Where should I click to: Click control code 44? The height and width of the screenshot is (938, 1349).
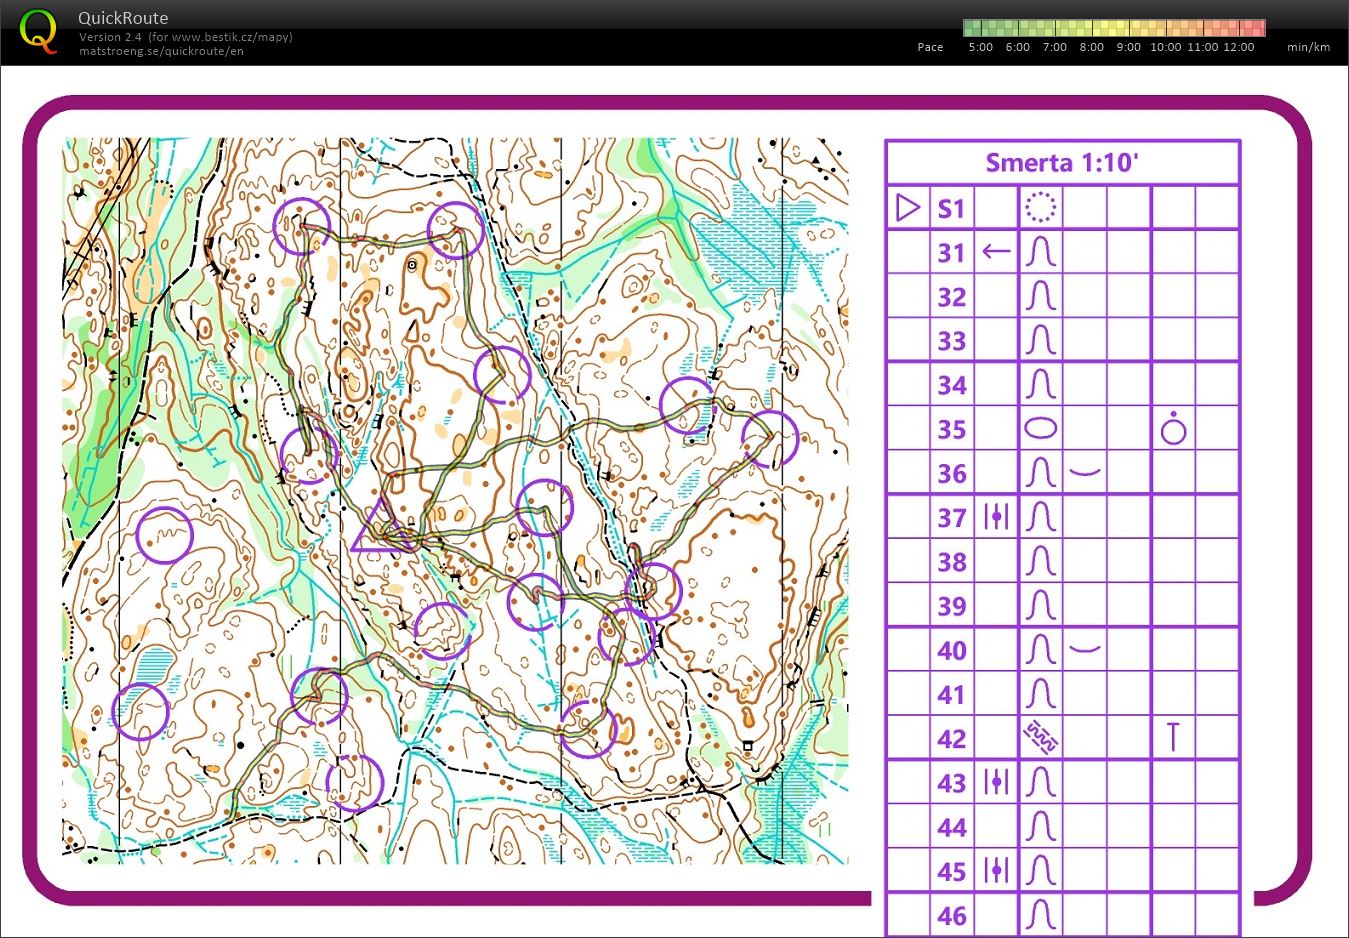[952, 827]
